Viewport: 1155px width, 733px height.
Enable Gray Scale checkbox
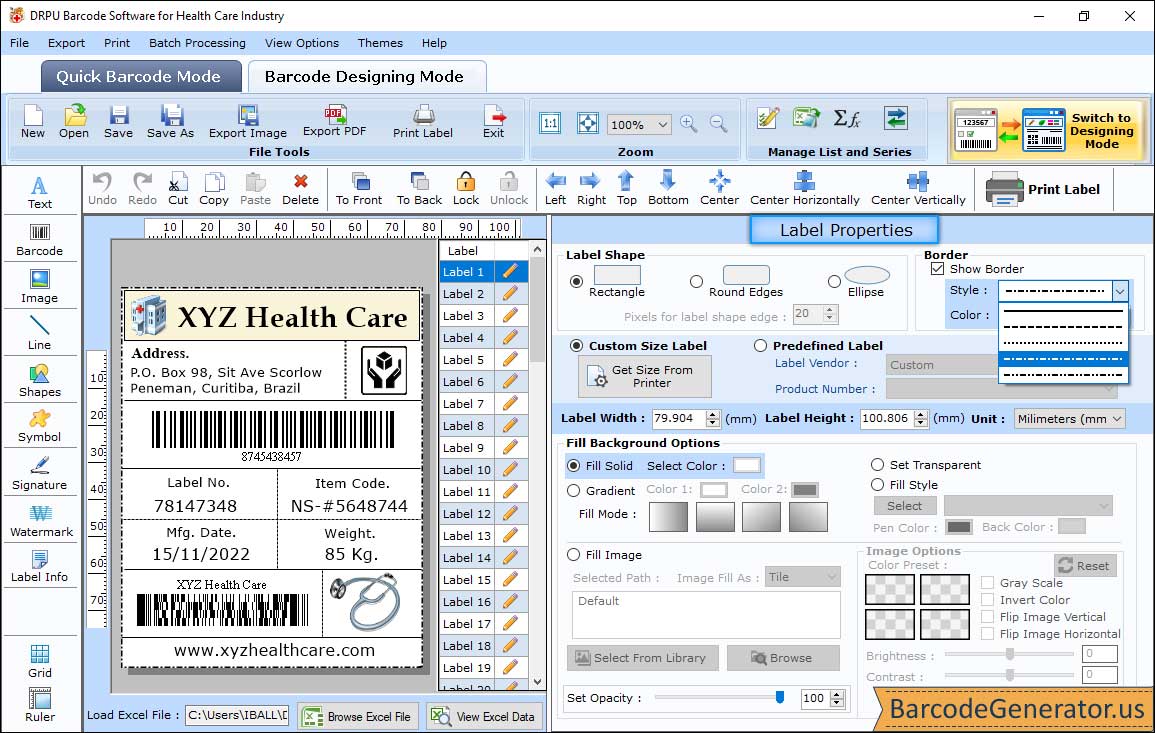point(988,583)
